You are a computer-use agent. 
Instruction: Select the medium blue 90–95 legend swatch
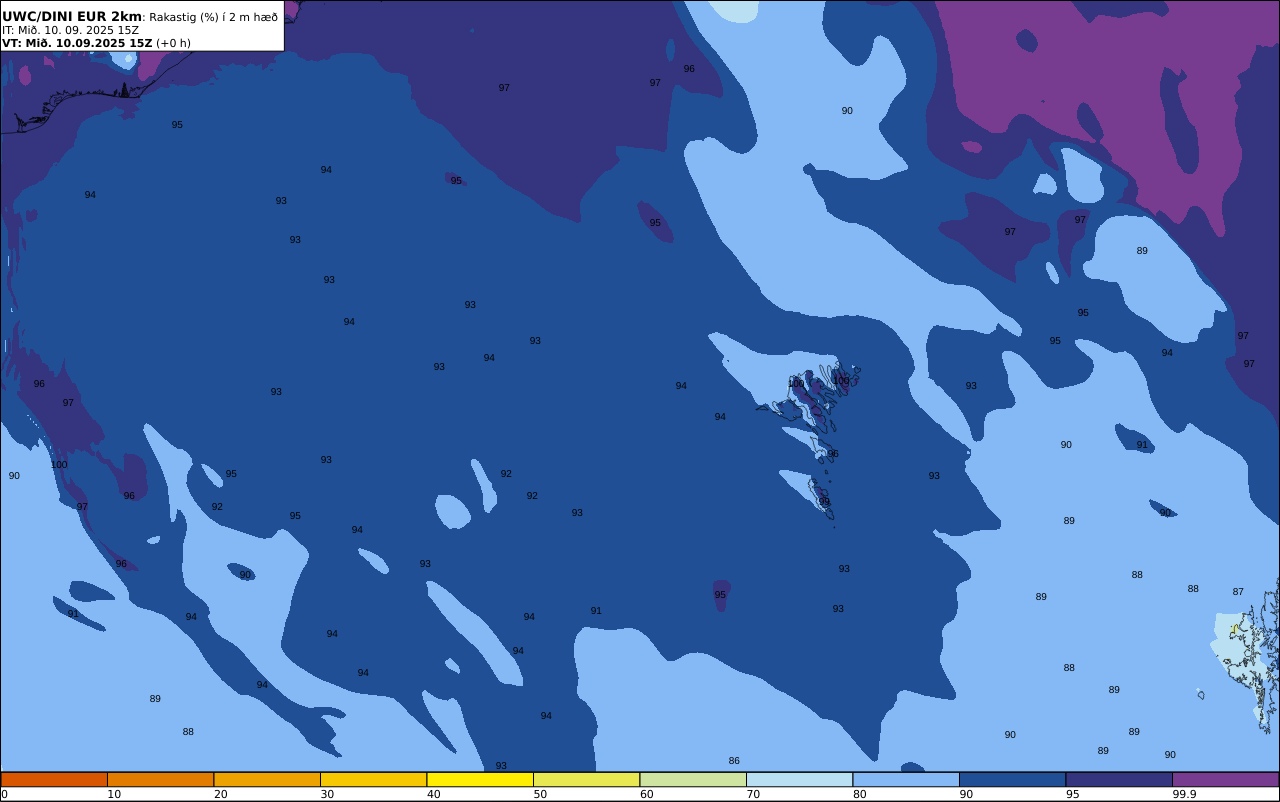tap(1012, 779)
